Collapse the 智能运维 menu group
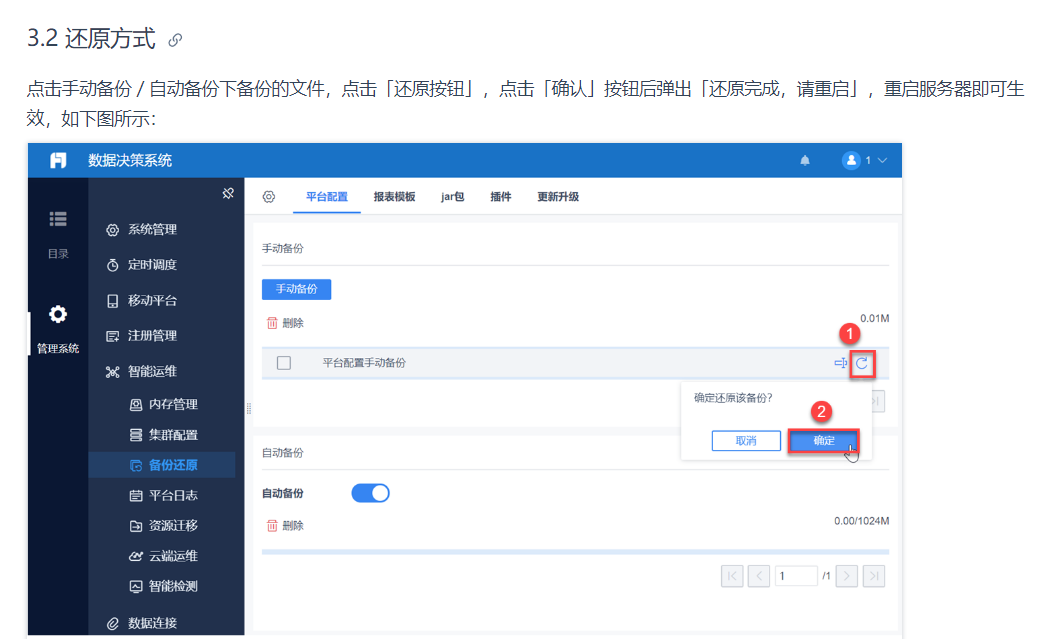 pos(152,371)
